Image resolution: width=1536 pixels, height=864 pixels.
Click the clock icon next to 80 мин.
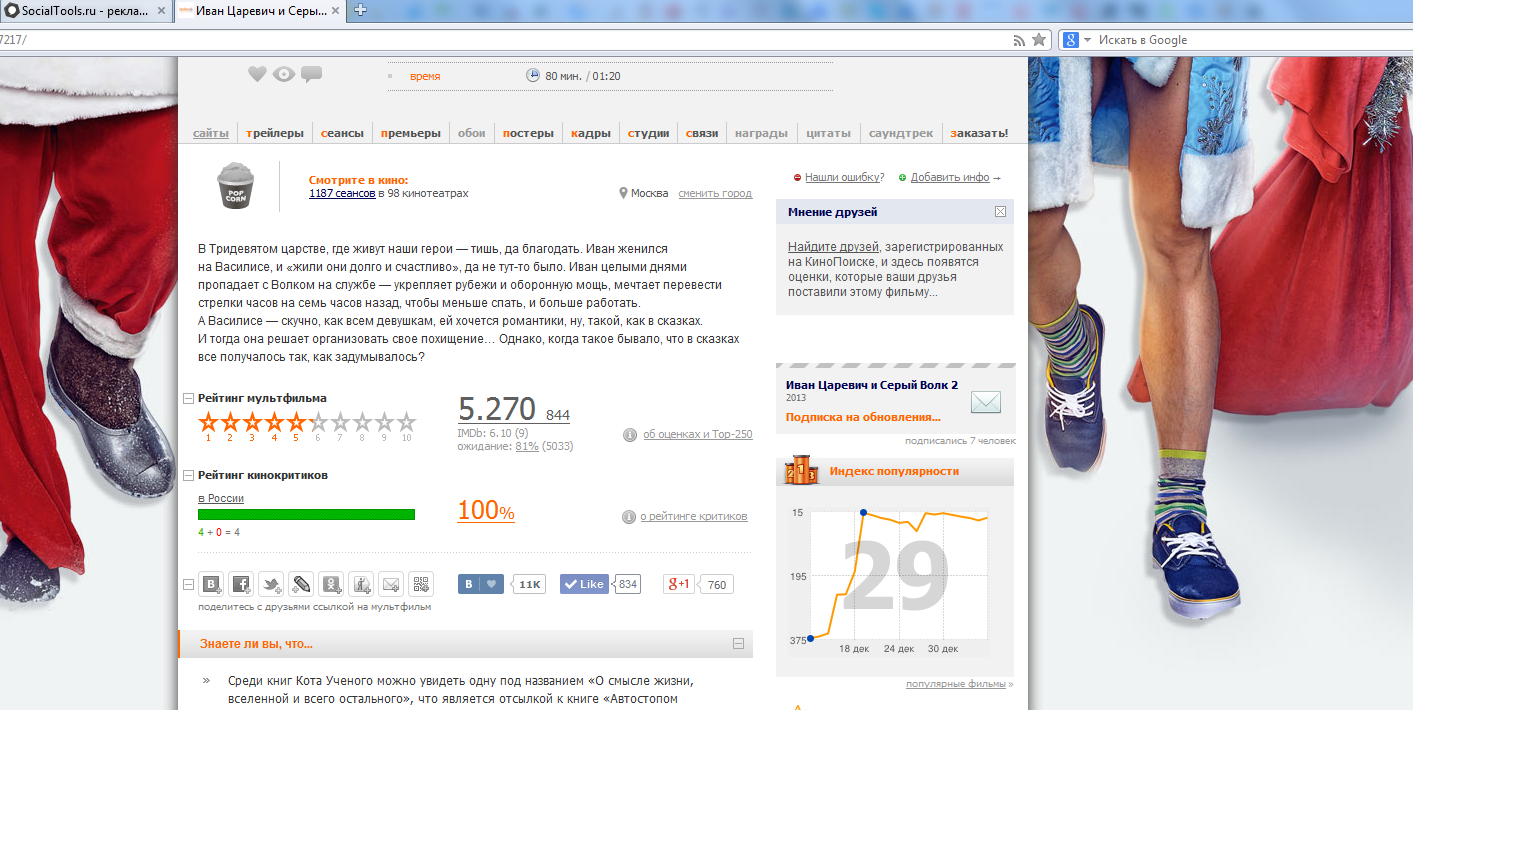coord(533,75)
